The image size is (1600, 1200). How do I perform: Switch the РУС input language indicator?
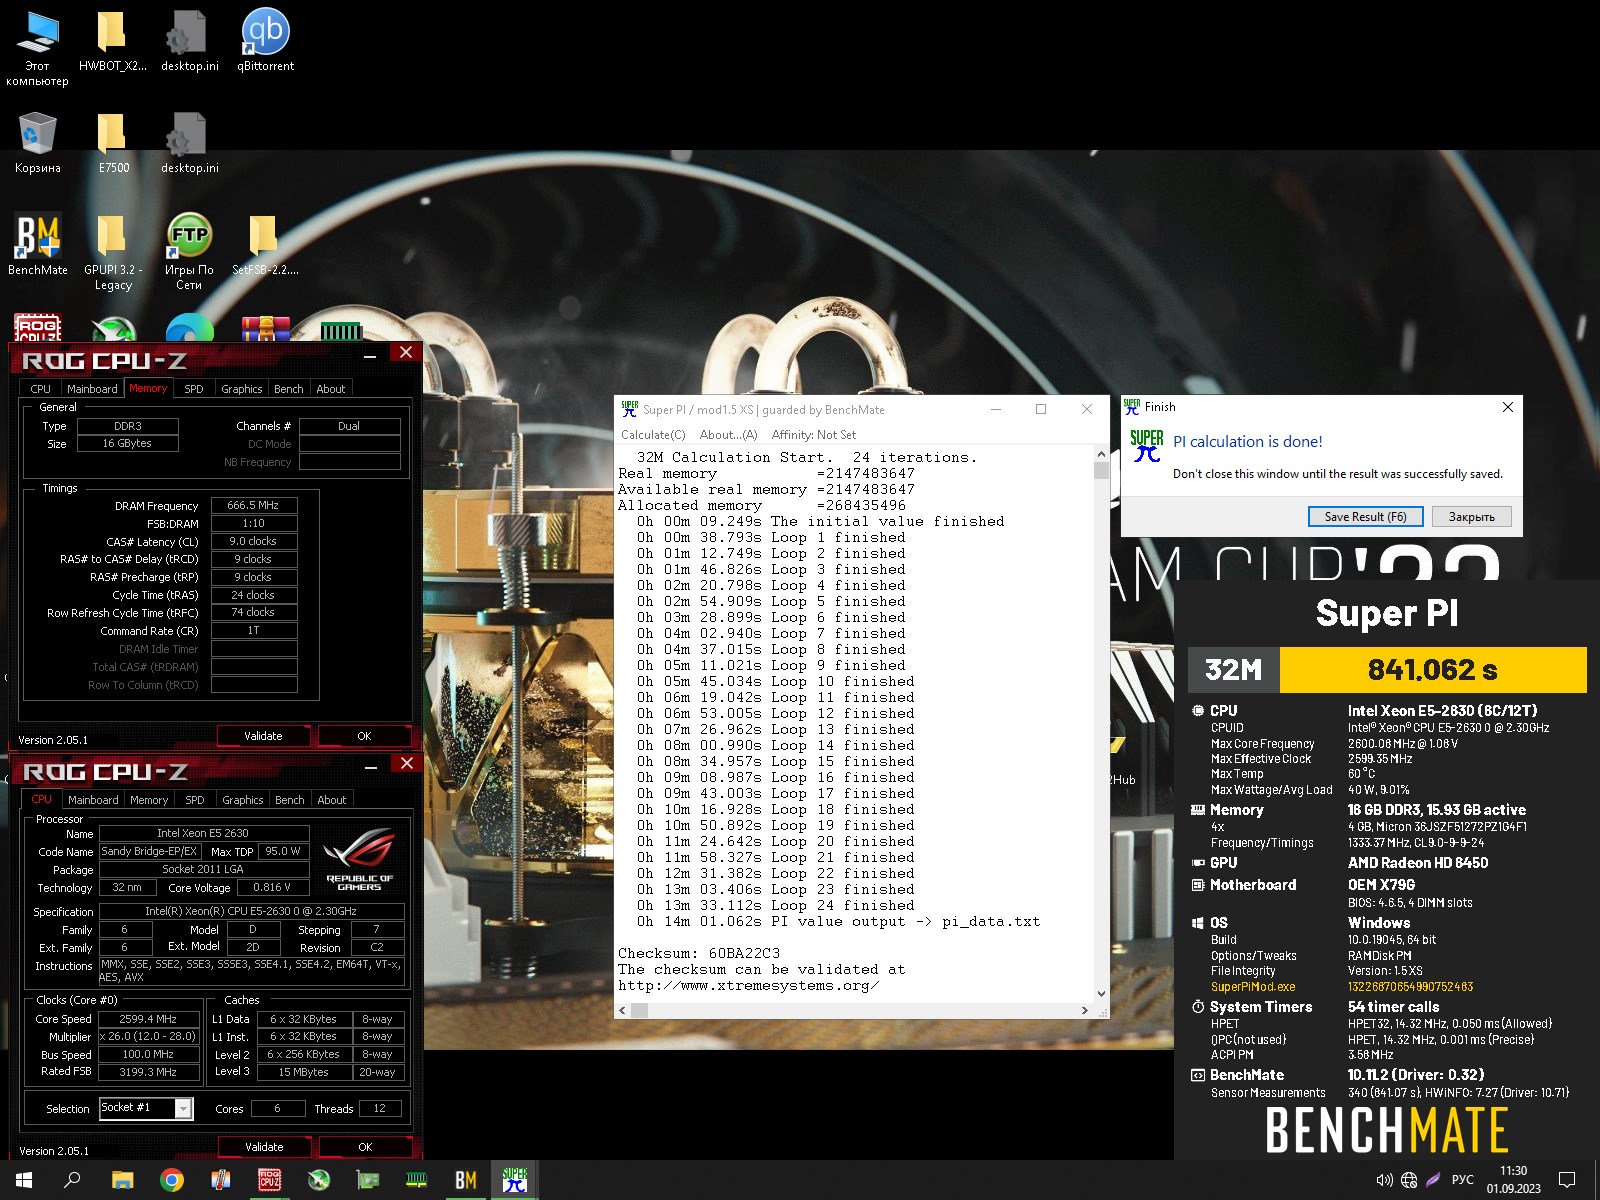(x=1462, y=1180)
